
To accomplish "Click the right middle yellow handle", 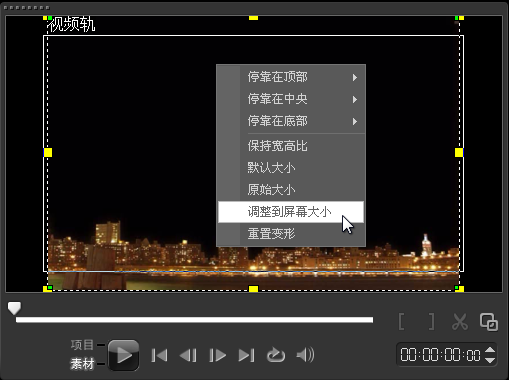I will [x=459, y=152].
